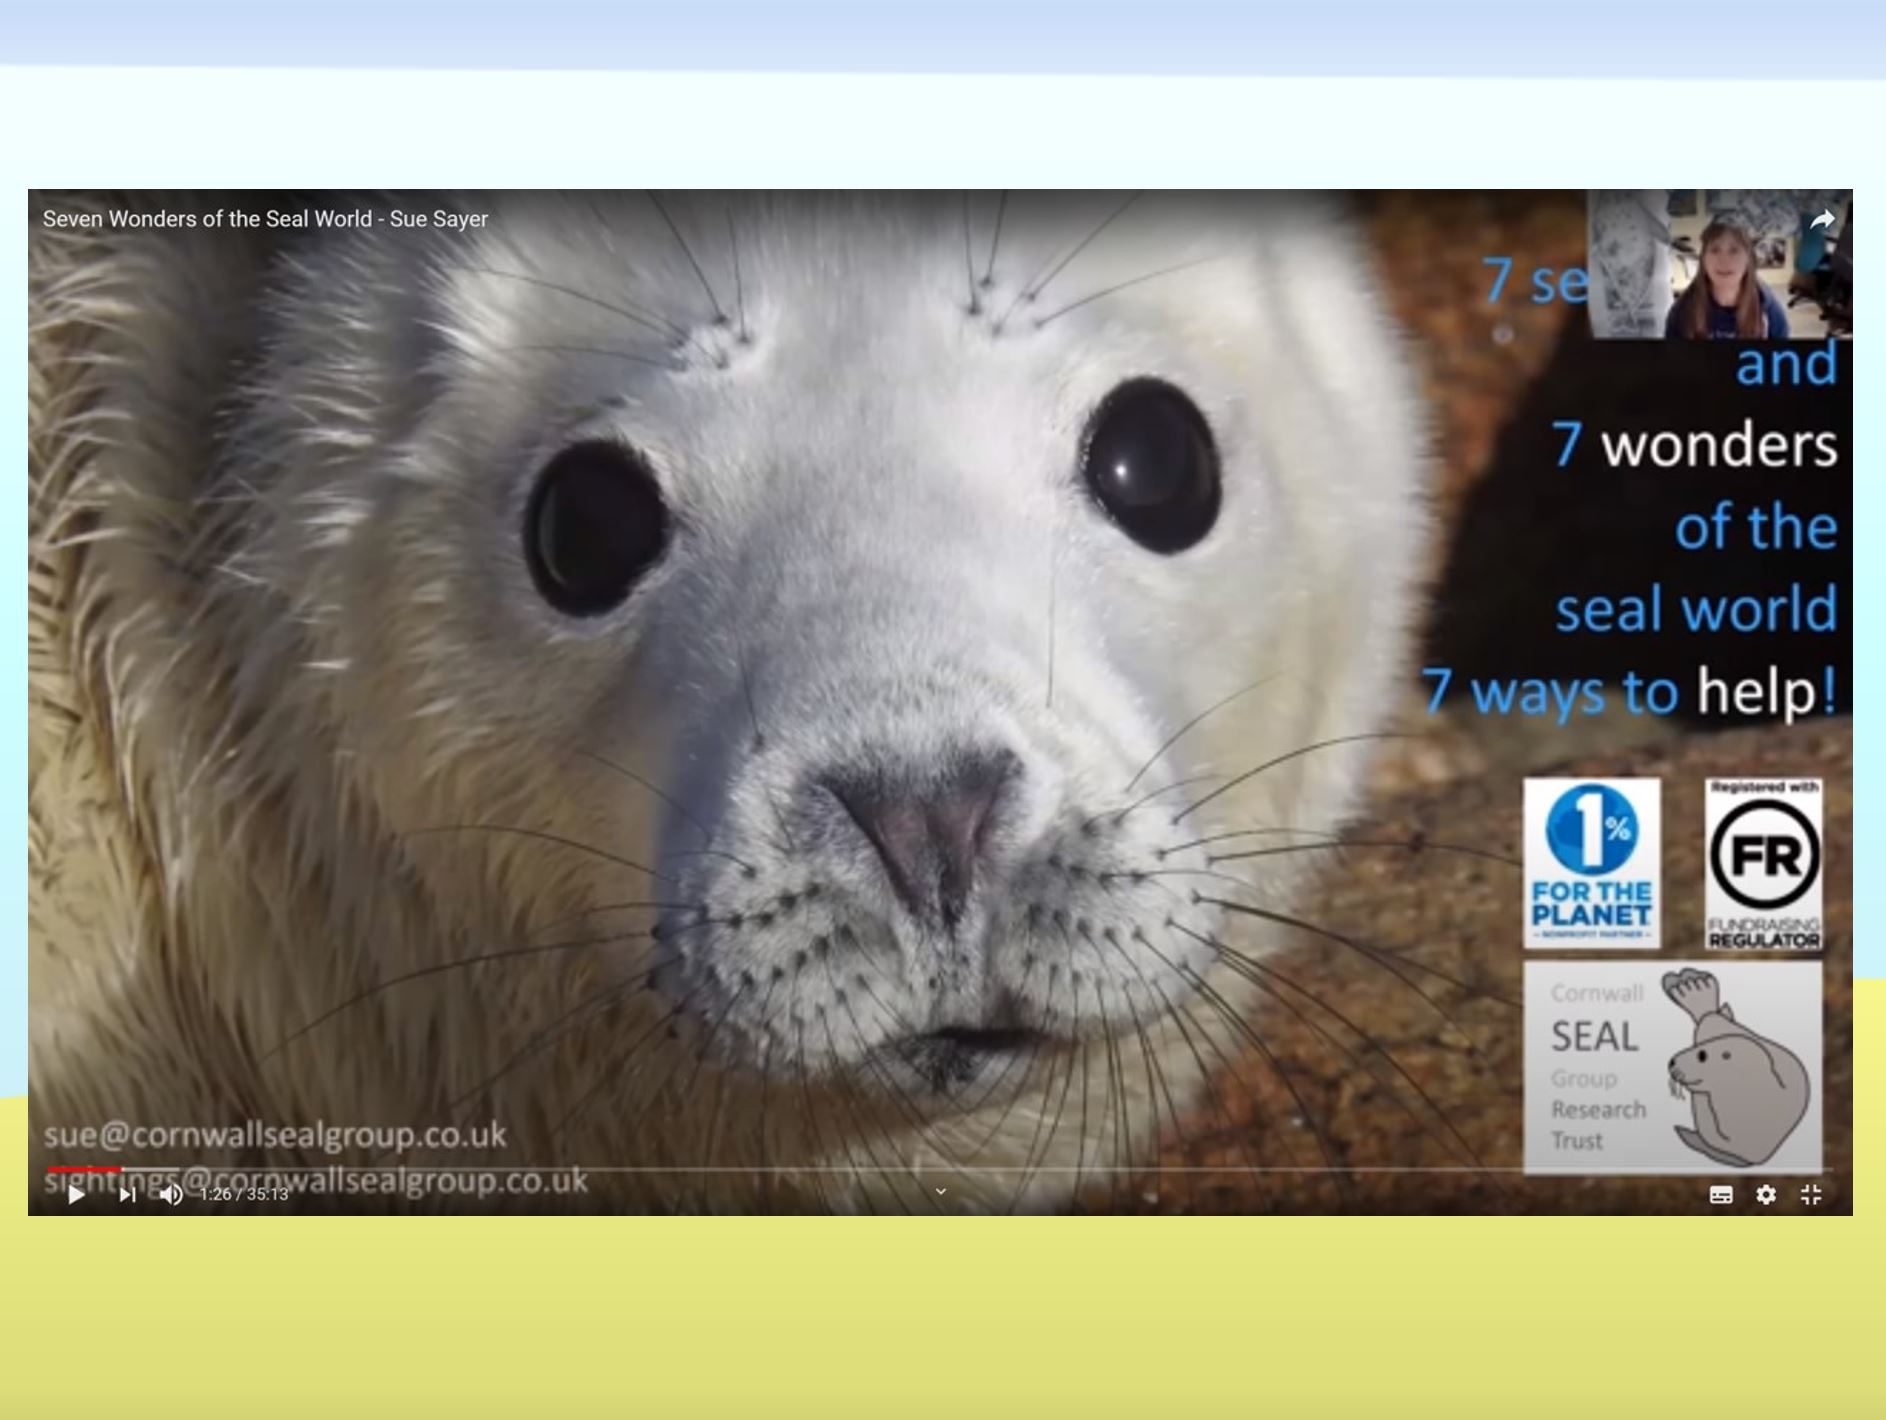Toggle subtitles/closed captions
Viewport: 1886px width, 1420px height.
point(1721,1195)
